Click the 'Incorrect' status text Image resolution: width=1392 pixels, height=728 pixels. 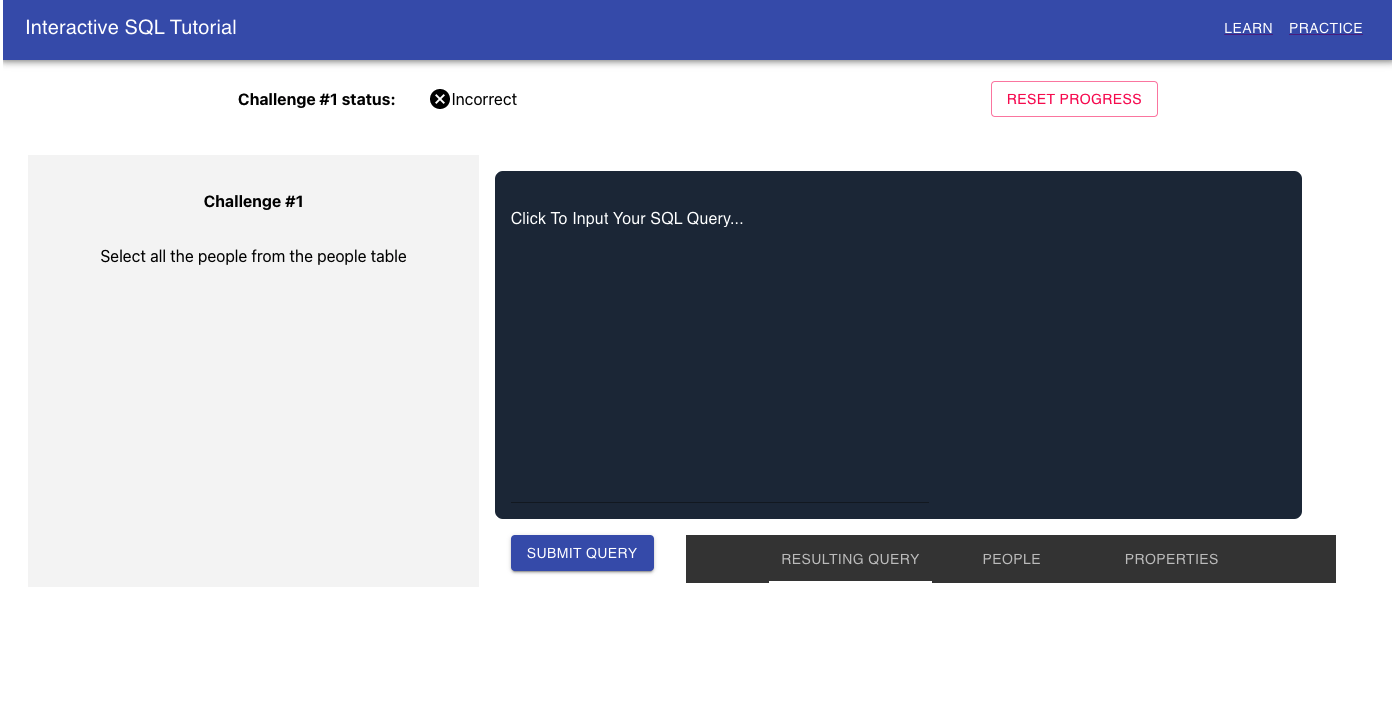(x=484, y=99)
